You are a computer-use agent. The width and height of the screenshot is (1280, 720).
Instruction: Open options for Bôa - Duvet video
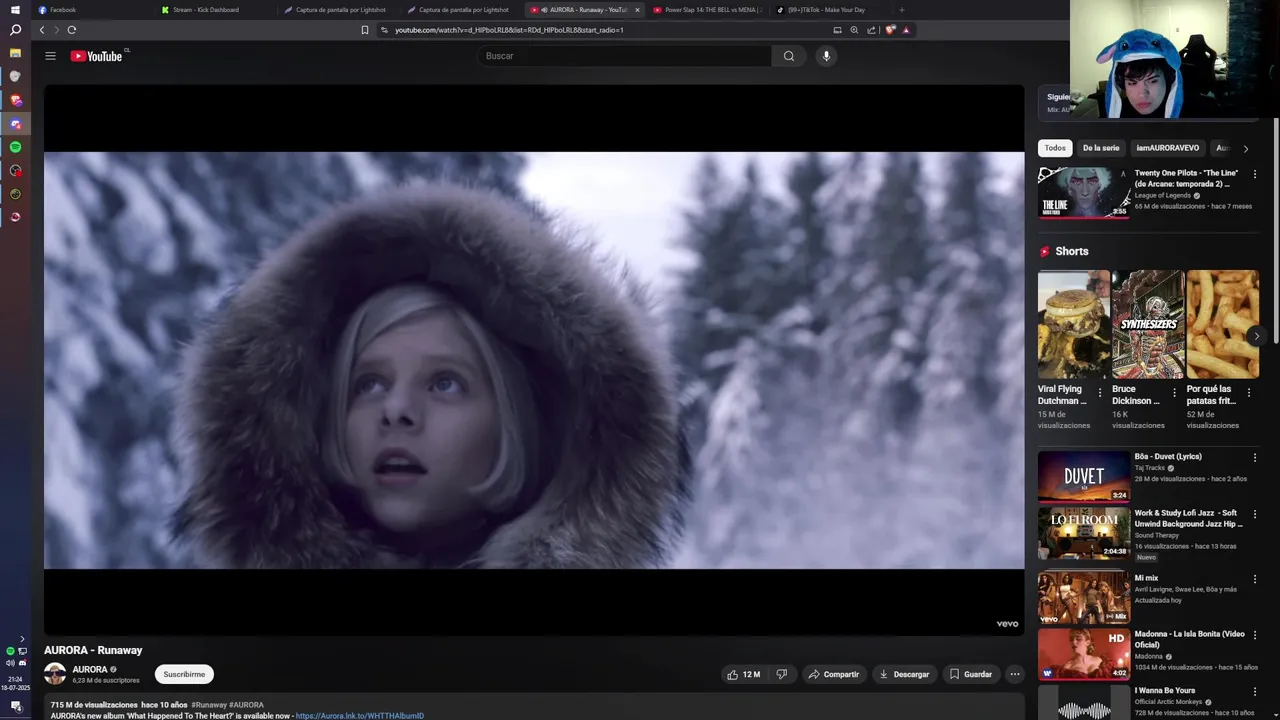tap(1255, 458)
